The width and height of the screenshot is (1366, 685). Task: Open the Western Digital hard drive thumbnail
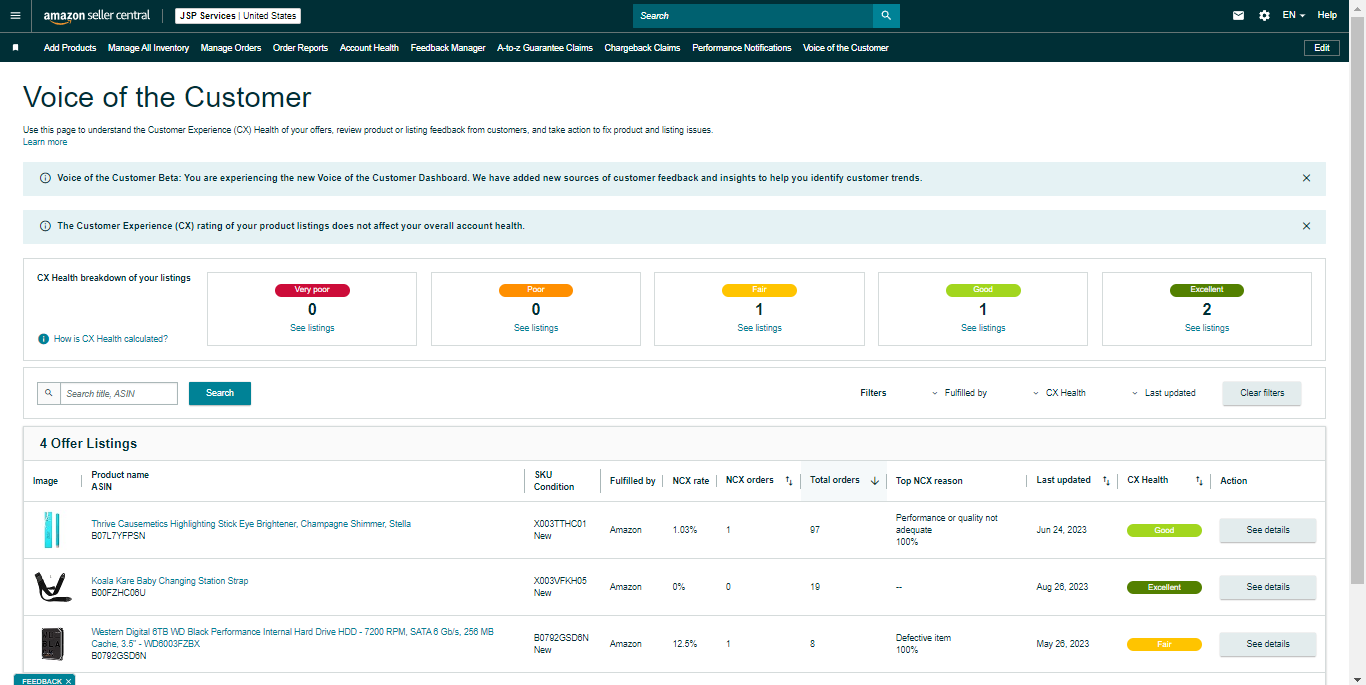tap(52, 644)
